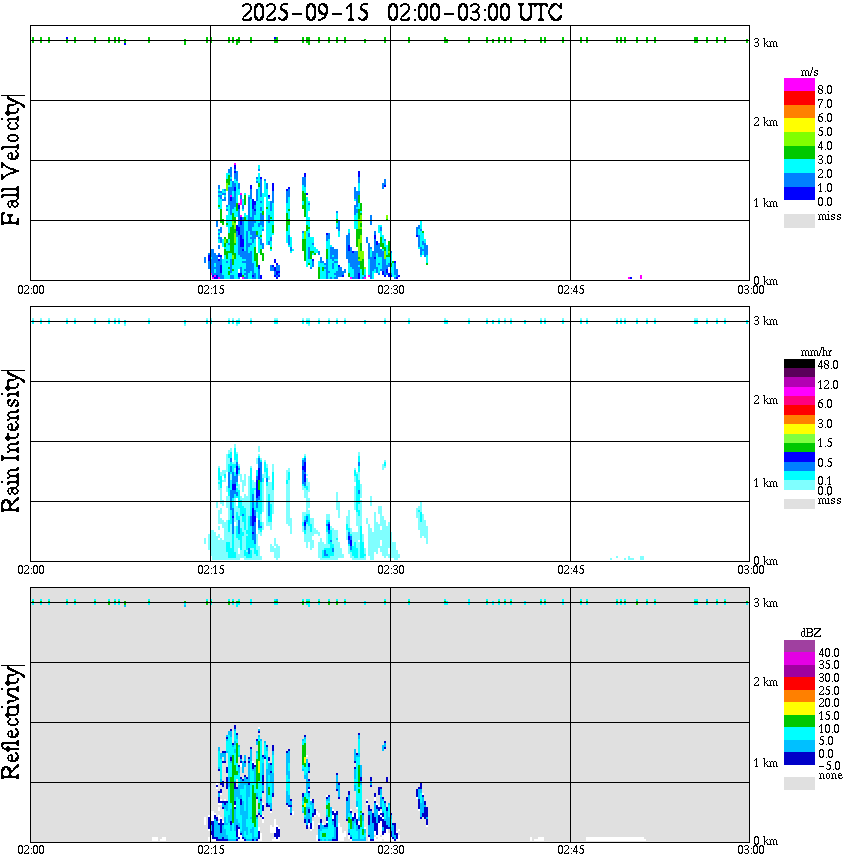Select the gray "miss" swatch in Rain Intensity legend
This screenshot has width=850, height=868.
[799, 504]
